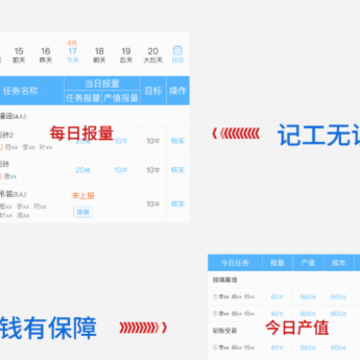Select date 18 (明天)
The width and height of the screenshot is (360, 360).
[99, 55]
